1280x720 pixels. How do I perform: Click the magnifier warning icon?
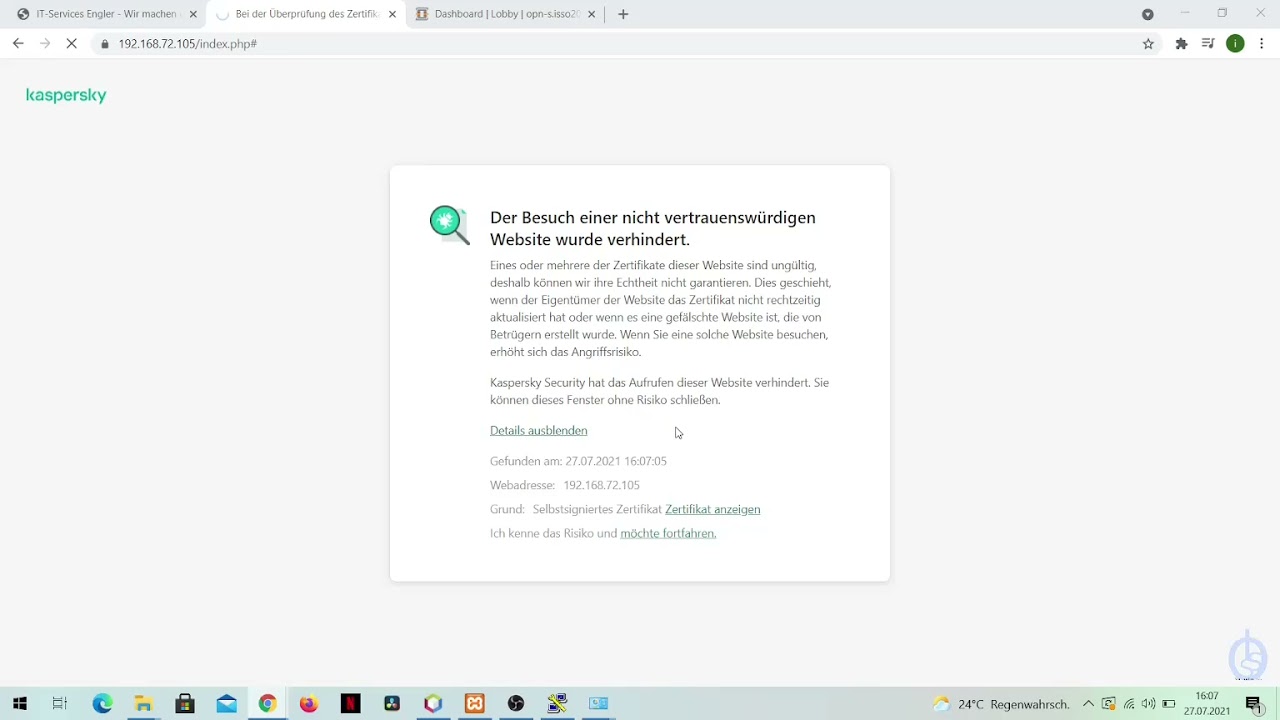click(450, 225)
